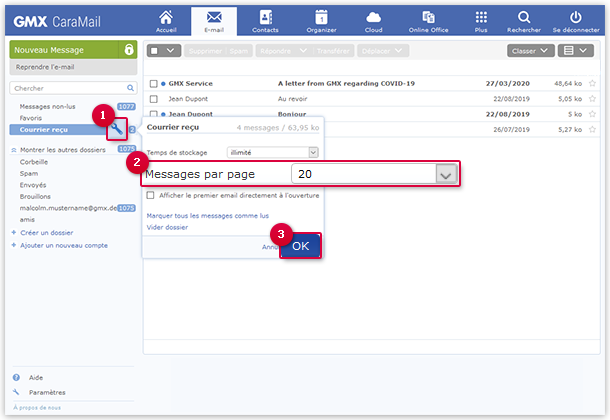This screenshot has height=420, width=610.
Task: Star the Bonjour message
Action: tap(592, 114)
